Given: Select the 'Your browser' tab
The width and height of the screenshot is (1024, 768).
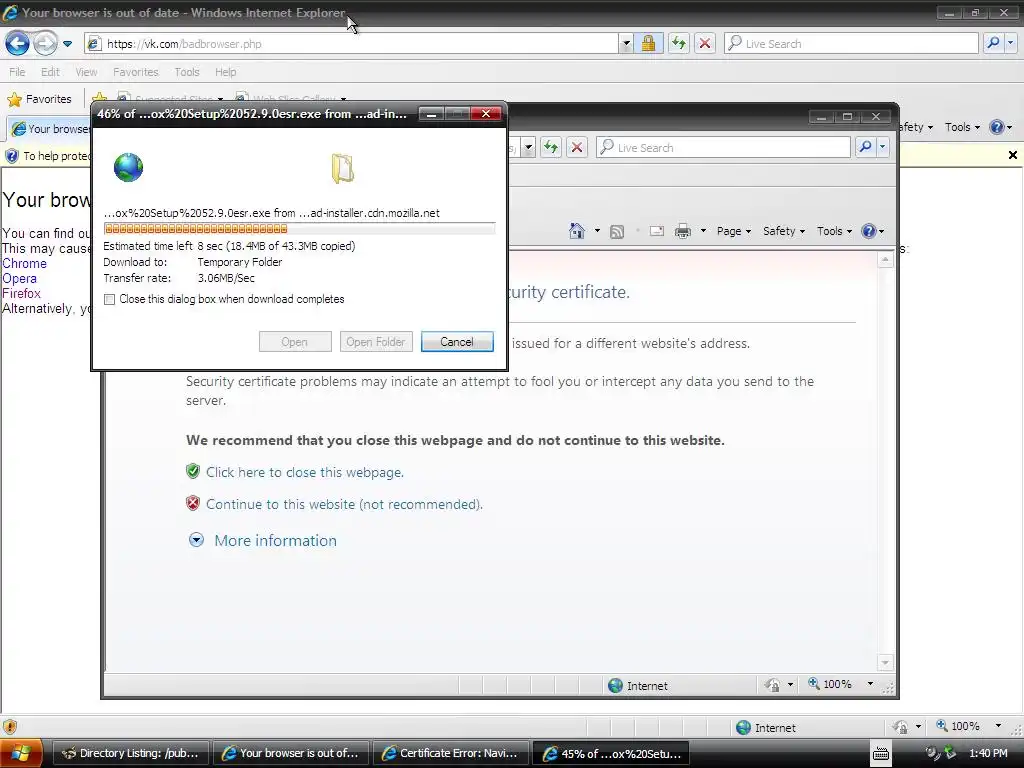Looking at the screenshot, I should [x=50, y=129].
